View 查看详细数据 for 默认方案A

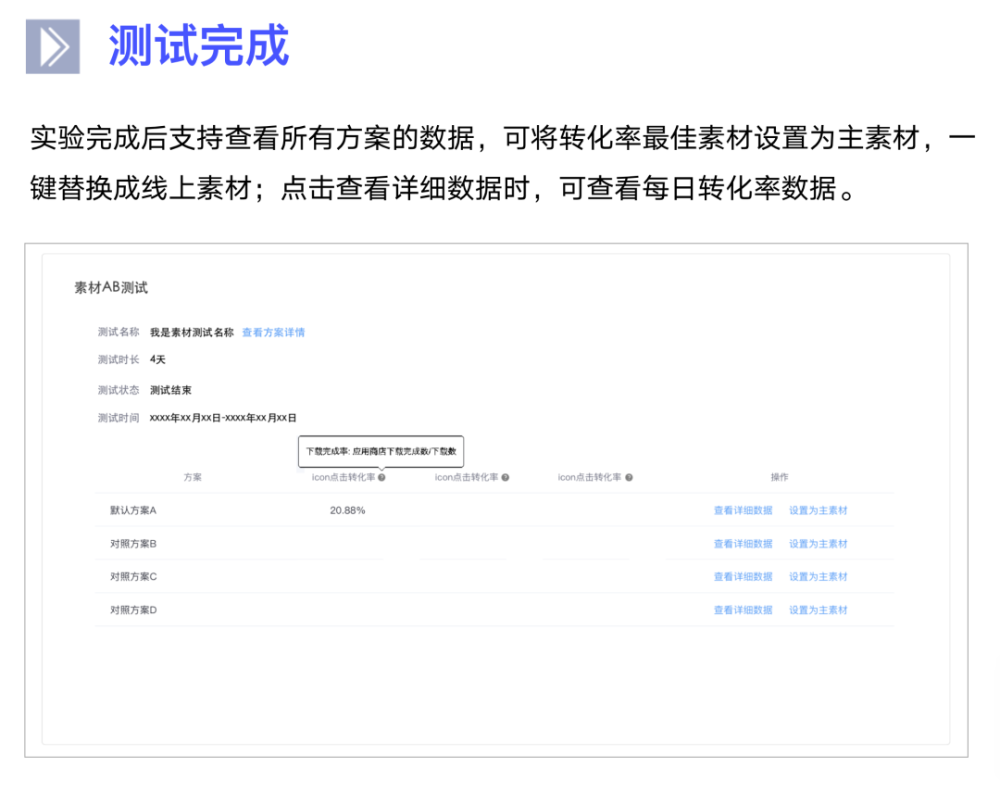click(743, 510)
